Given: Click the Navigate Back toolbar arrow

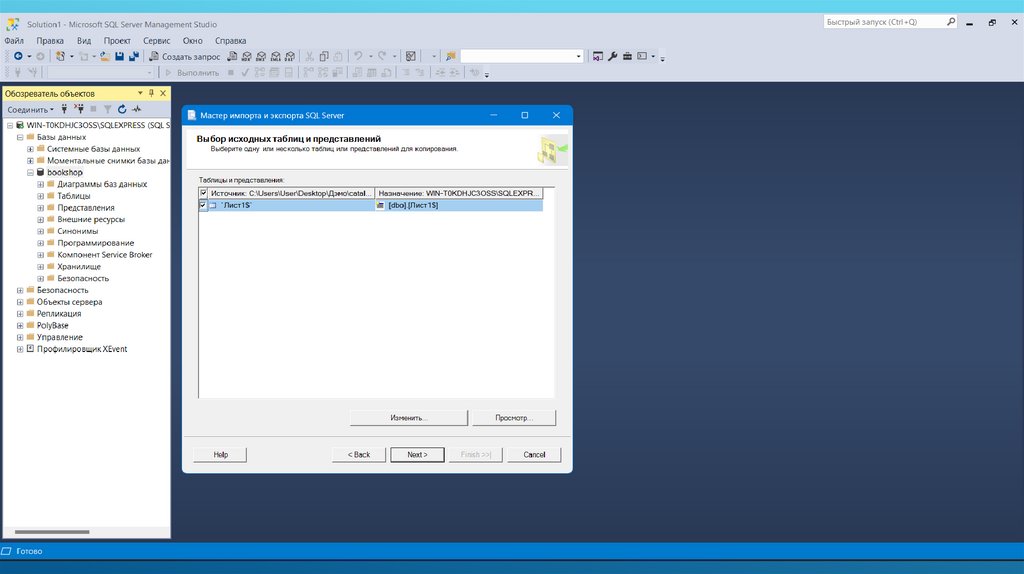Looking at the screenshot, I should coord(18,56).
